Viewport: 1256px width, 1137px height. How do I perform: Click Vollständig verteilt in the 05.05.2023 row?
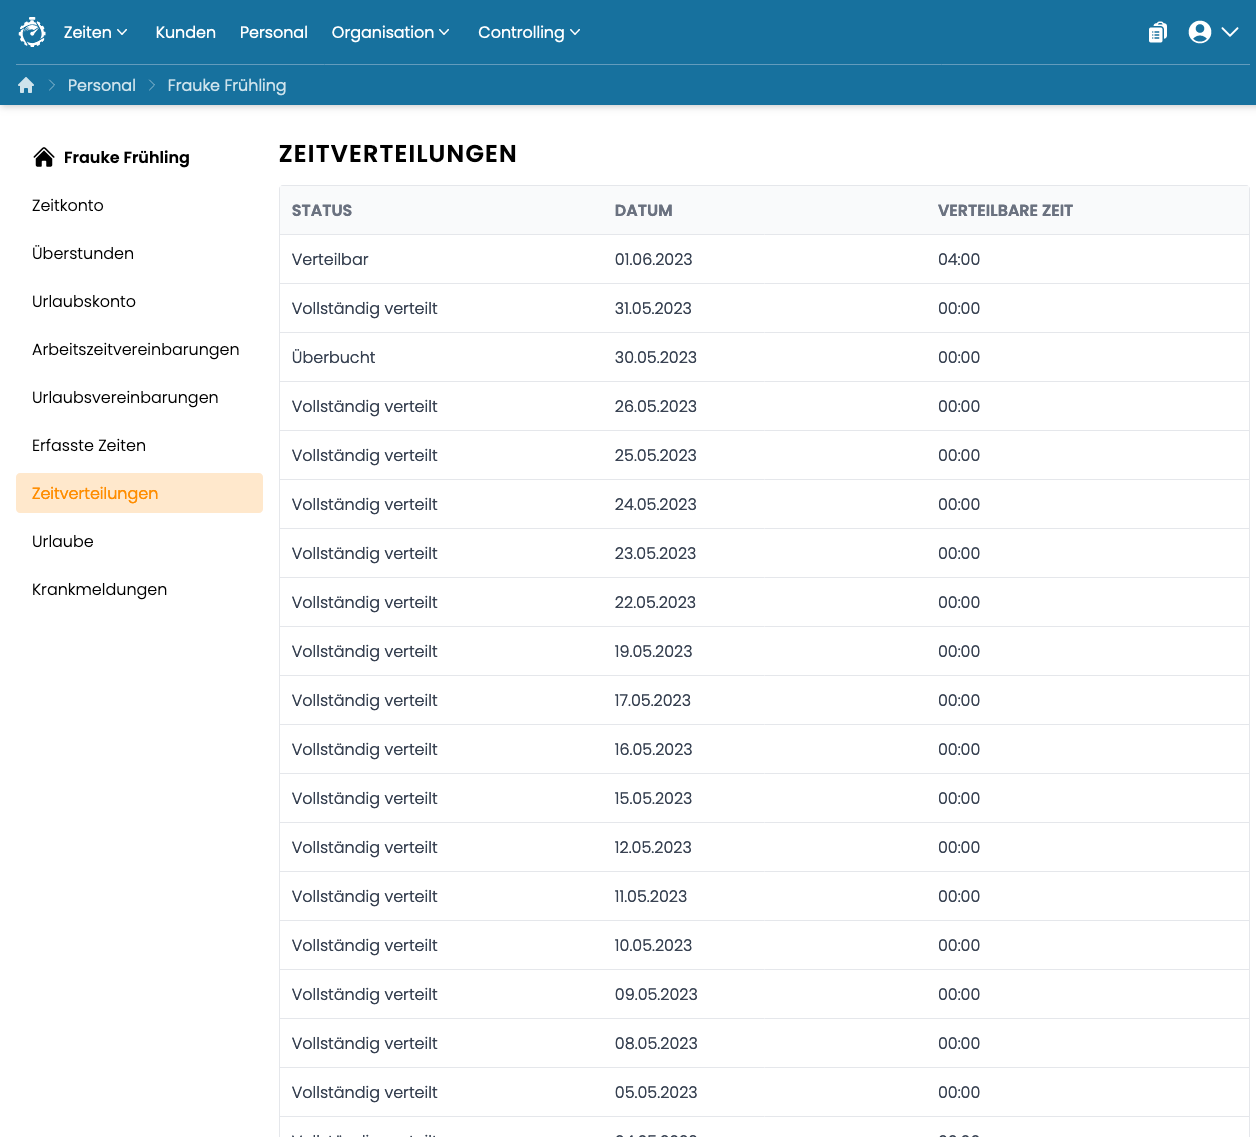click(365, 1092)
